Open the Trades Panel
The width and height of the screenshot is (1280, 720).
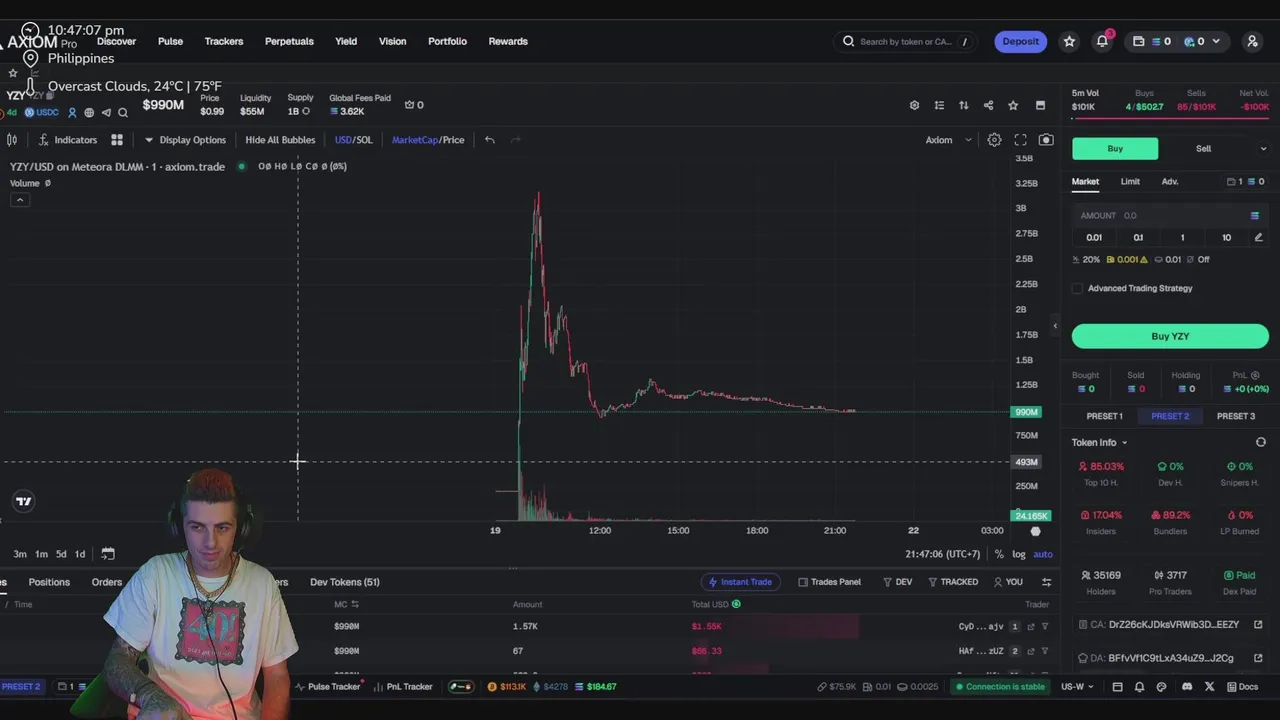pyautogui.click(x=829, y=582)
